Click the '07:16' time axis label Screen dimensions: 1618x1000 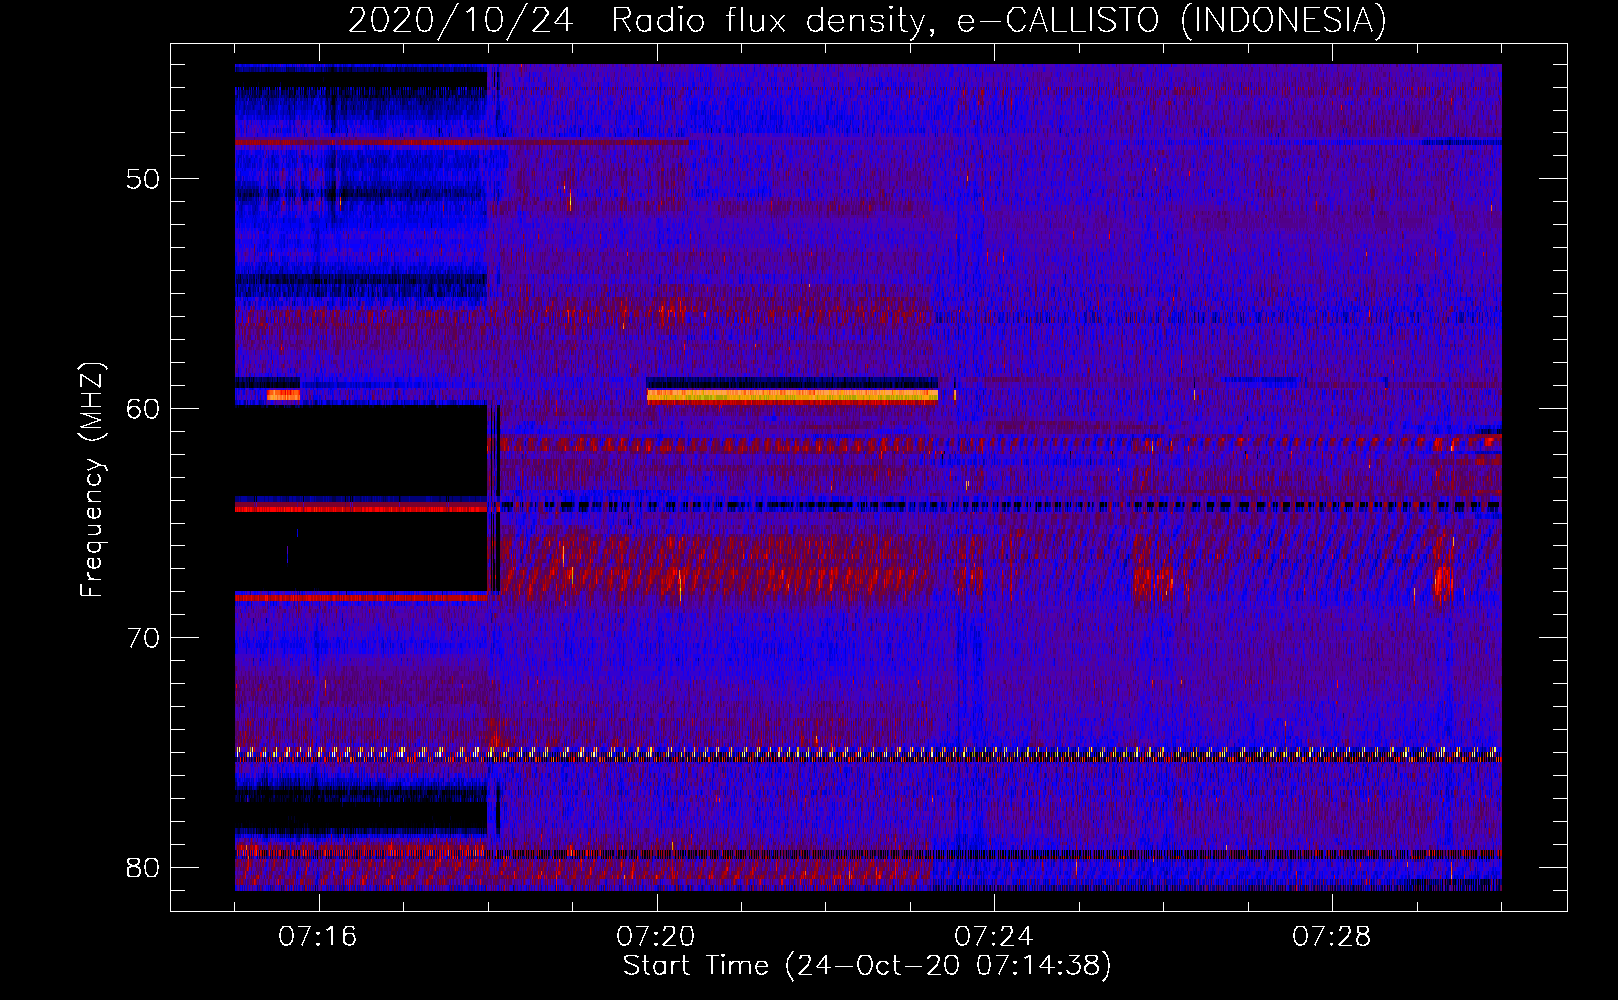click(x=318, y=937)
